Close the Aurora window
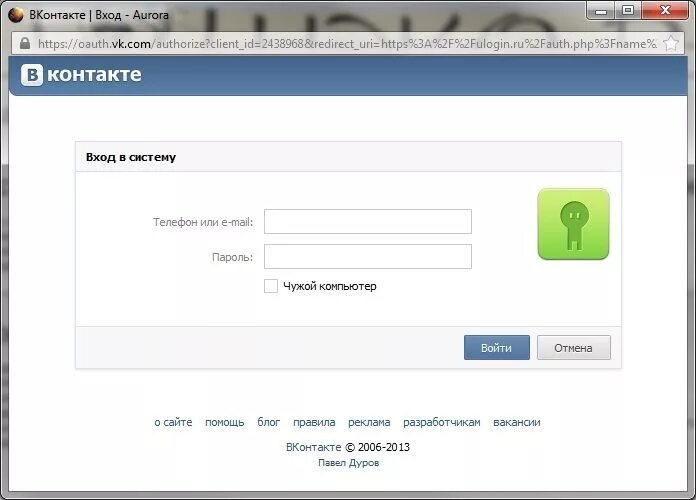This screenshot has height=500, width=696. [x=665, y=11]
